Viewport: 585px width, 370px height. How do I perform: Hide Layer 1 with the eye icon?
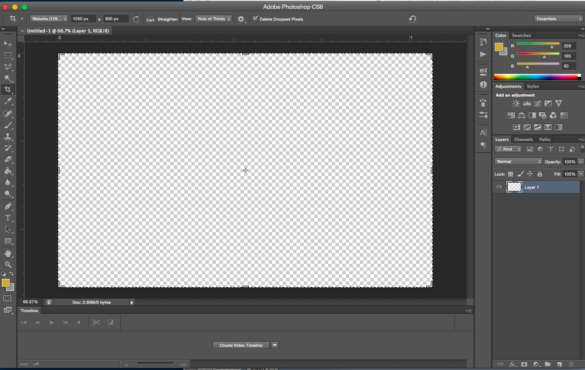click(499, 187)
